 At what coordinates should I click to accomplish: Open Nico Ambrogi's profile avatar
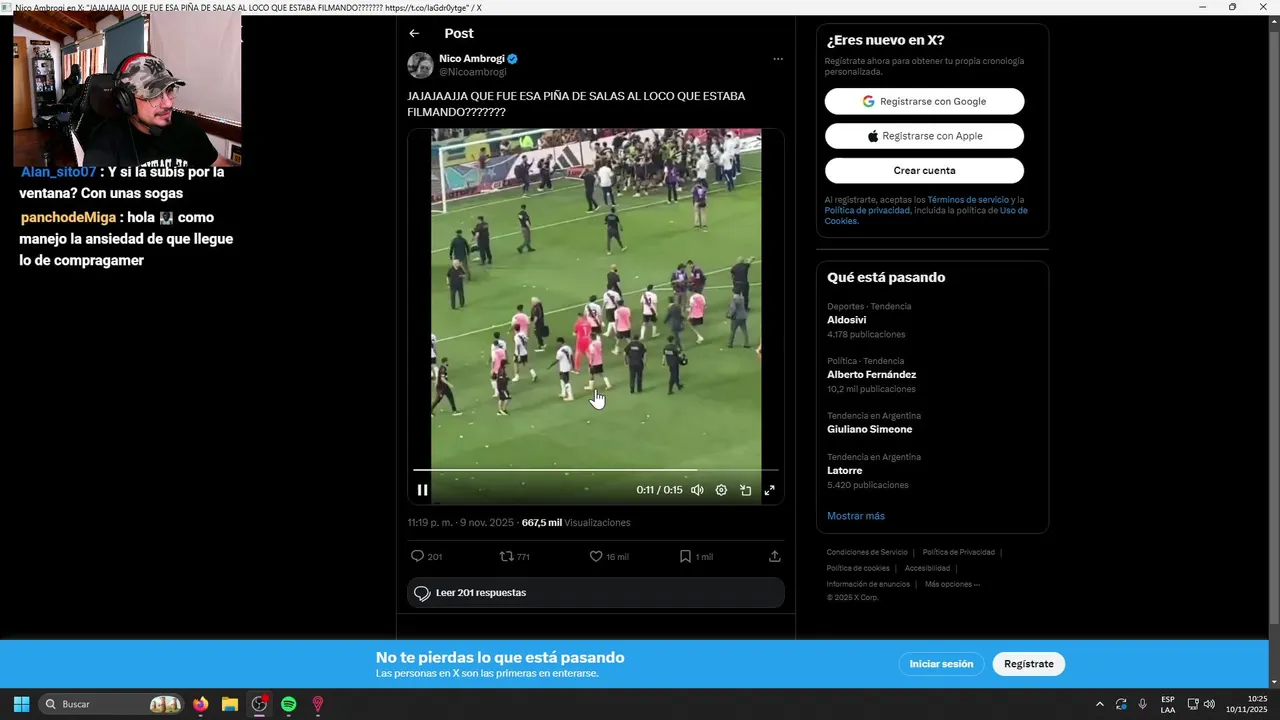pos(420,65)
